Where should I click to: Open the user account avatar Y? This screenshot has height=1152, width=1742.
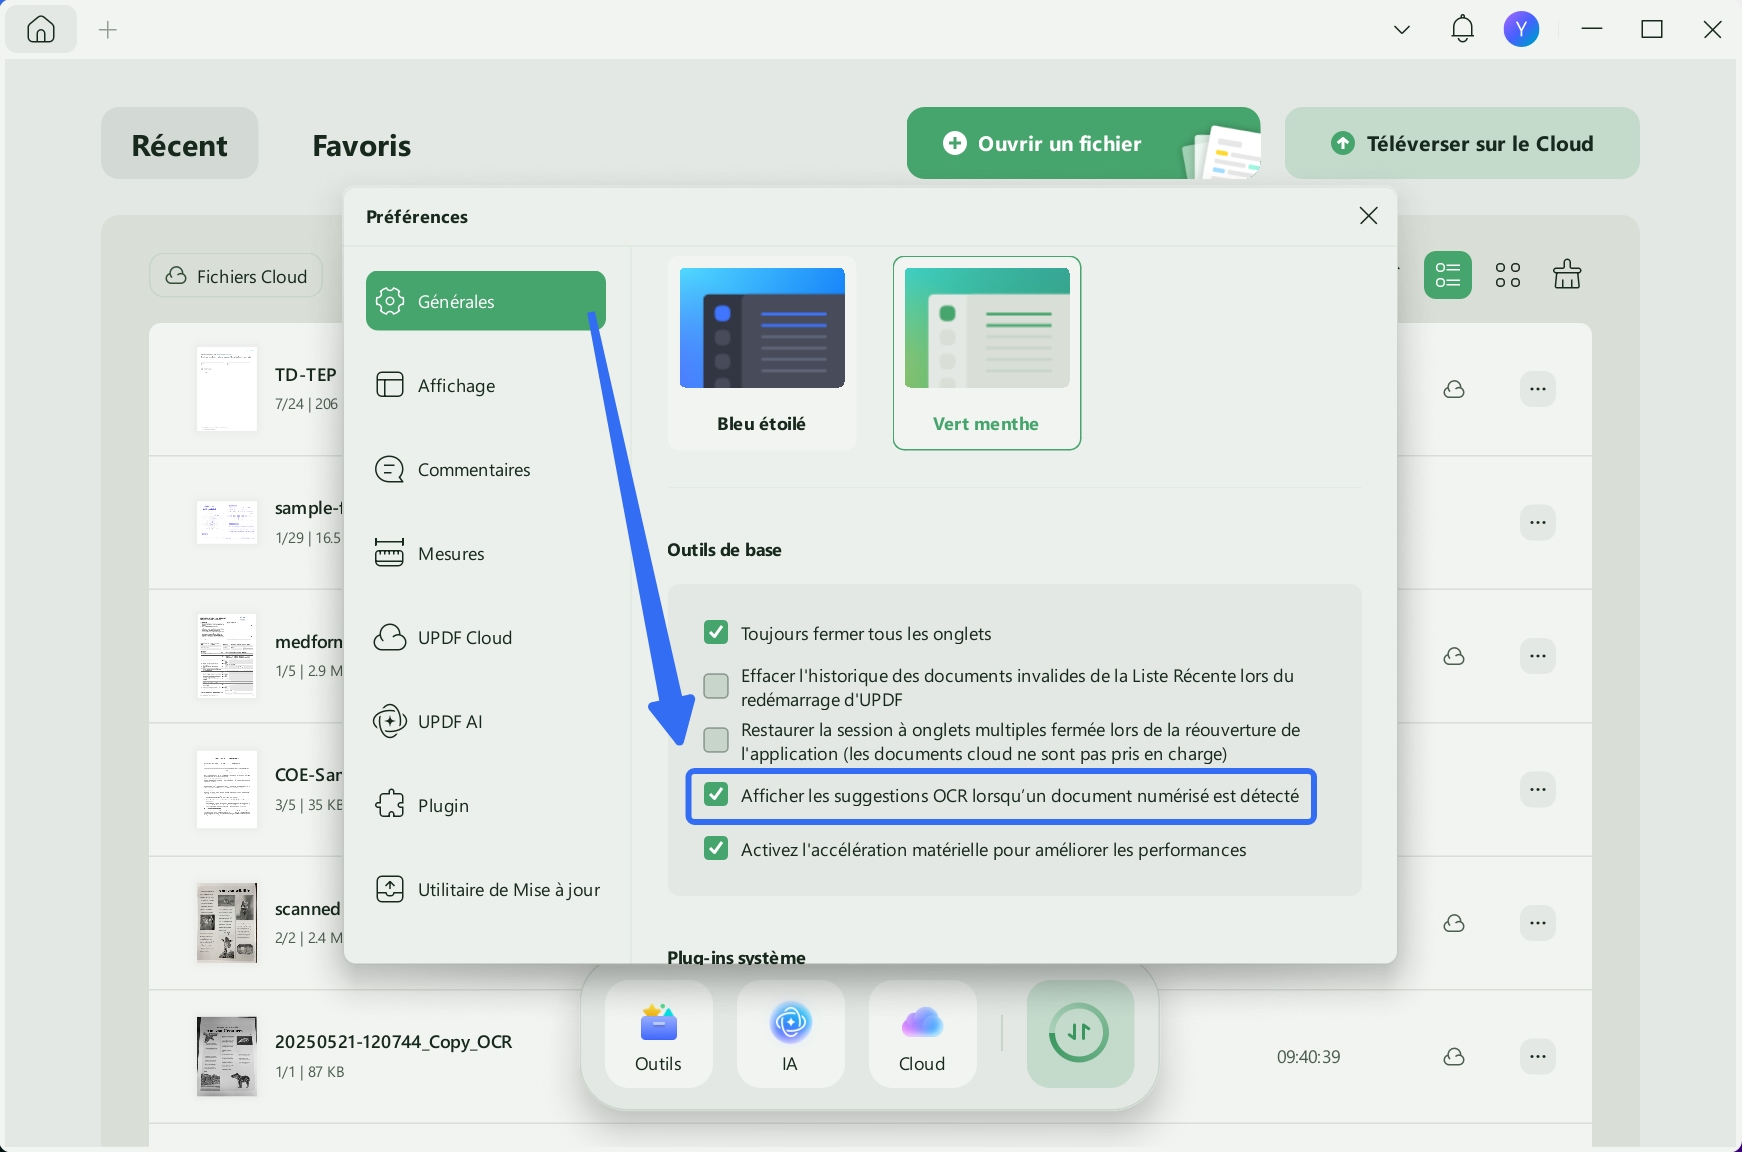pos(1521,29)
